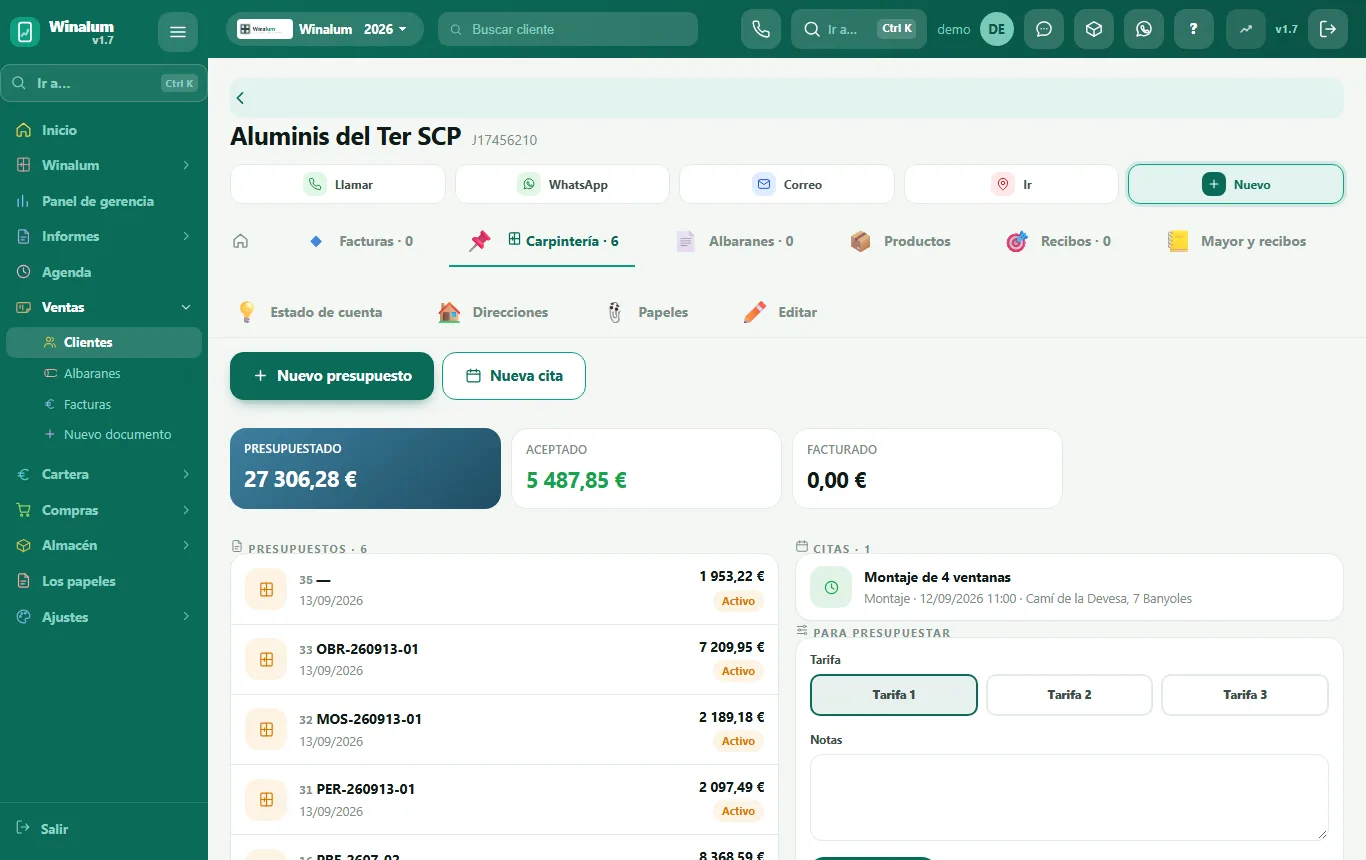The width and height of the screenshot is (1366, 860).
Task: Click the phone icon in the top bar
Action: coord(760,29)
